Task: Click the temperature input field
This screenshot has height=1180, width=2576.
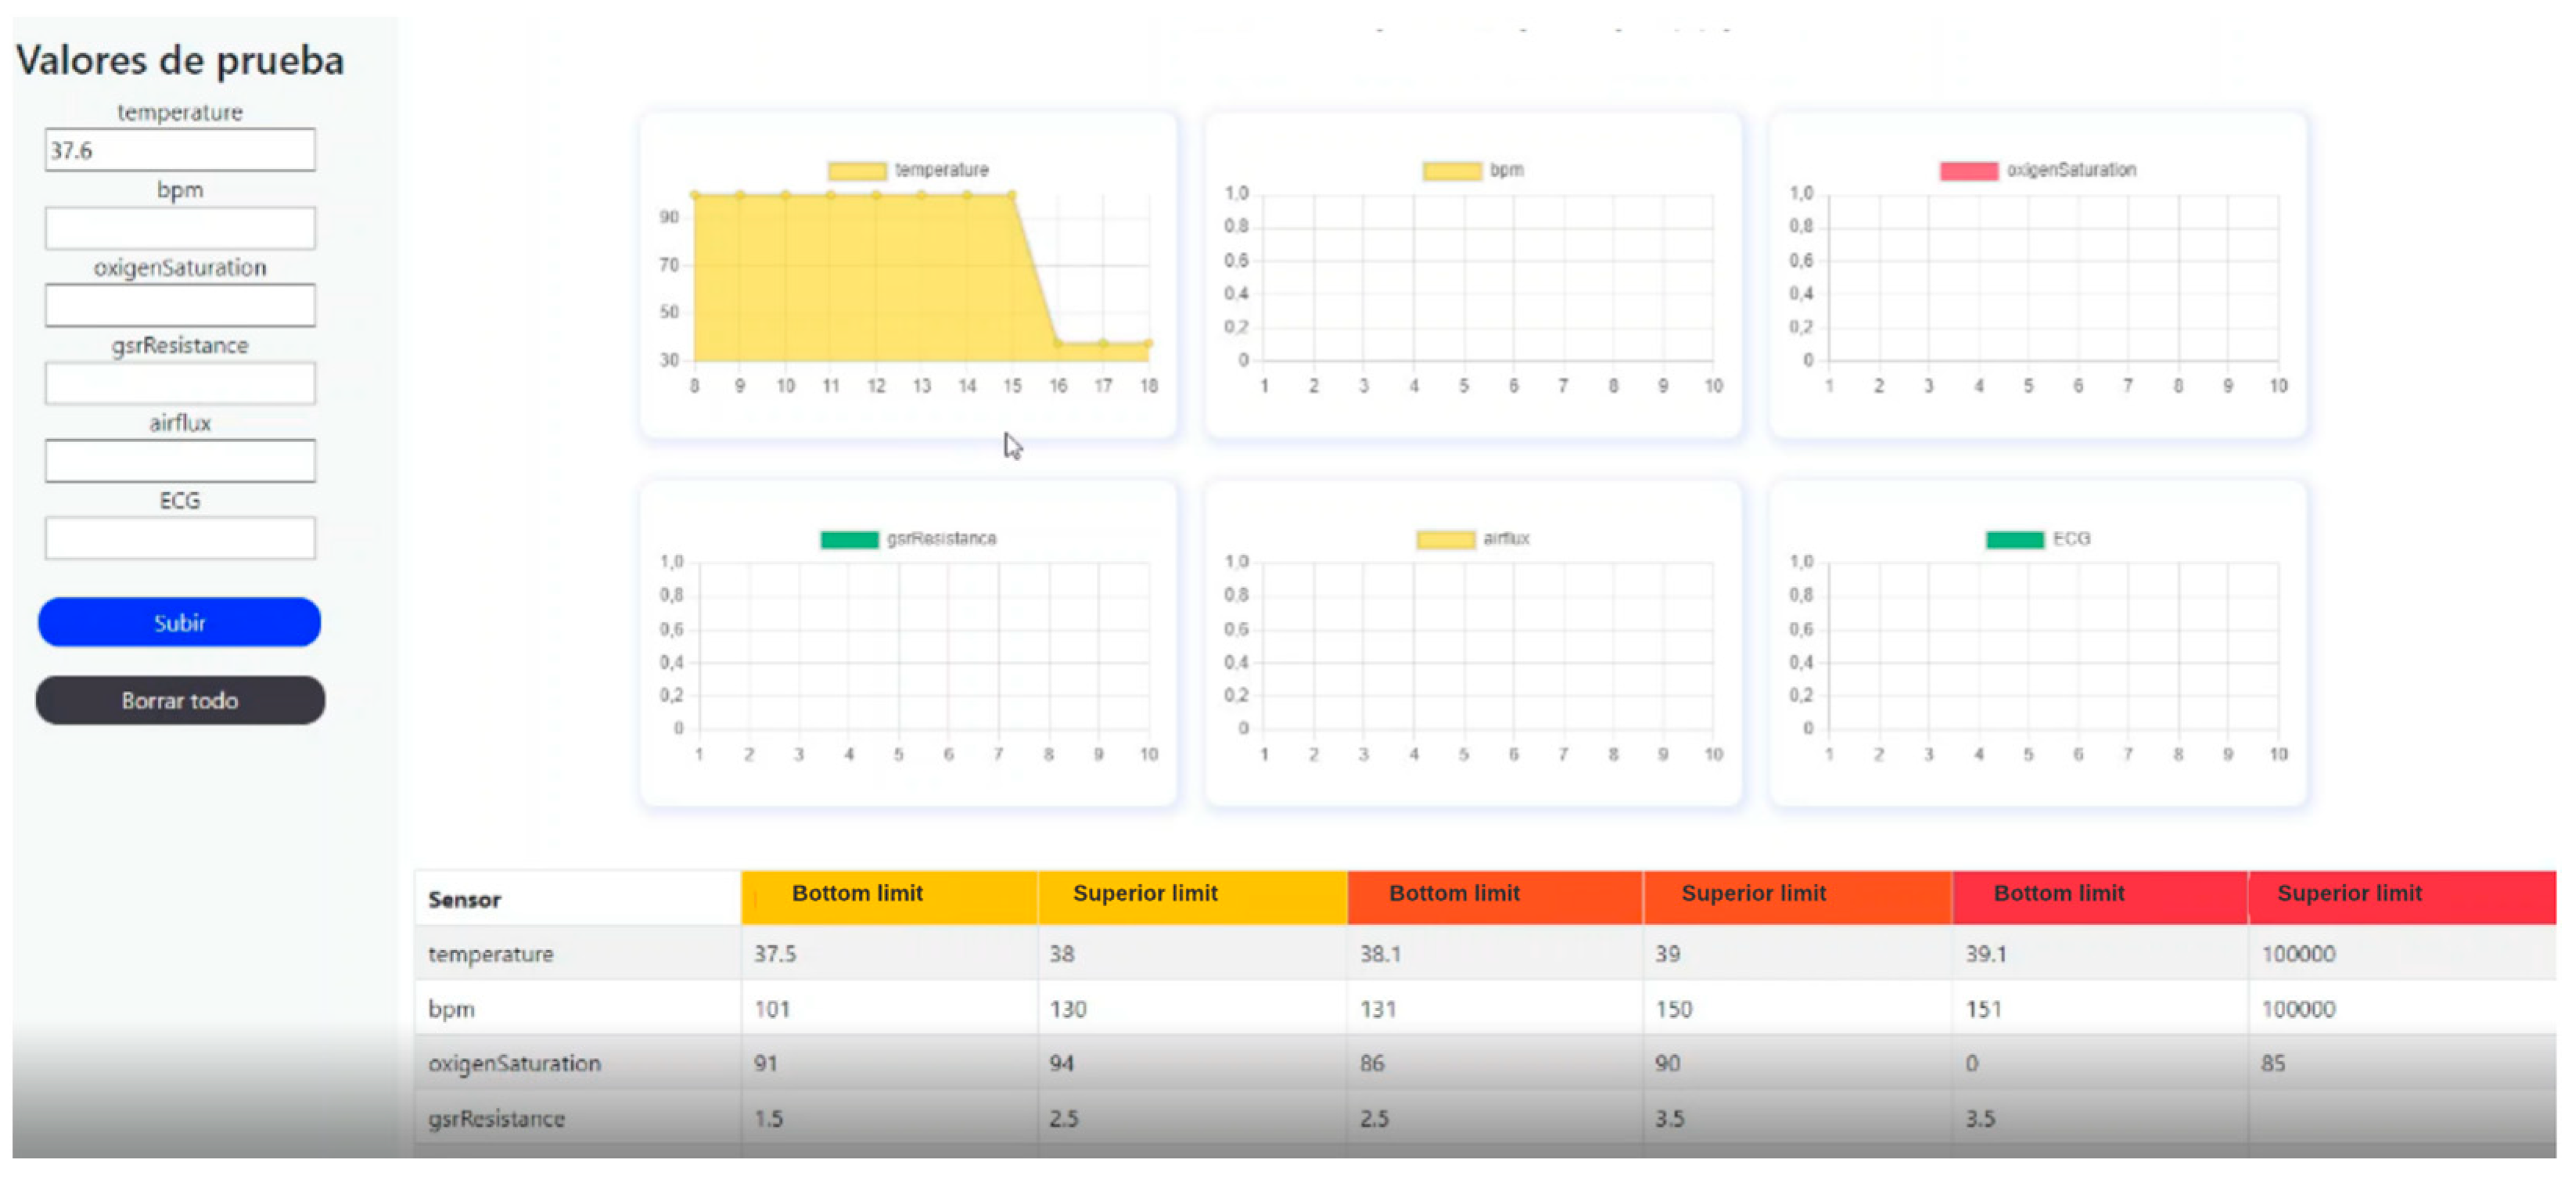Action: [180, 150]
